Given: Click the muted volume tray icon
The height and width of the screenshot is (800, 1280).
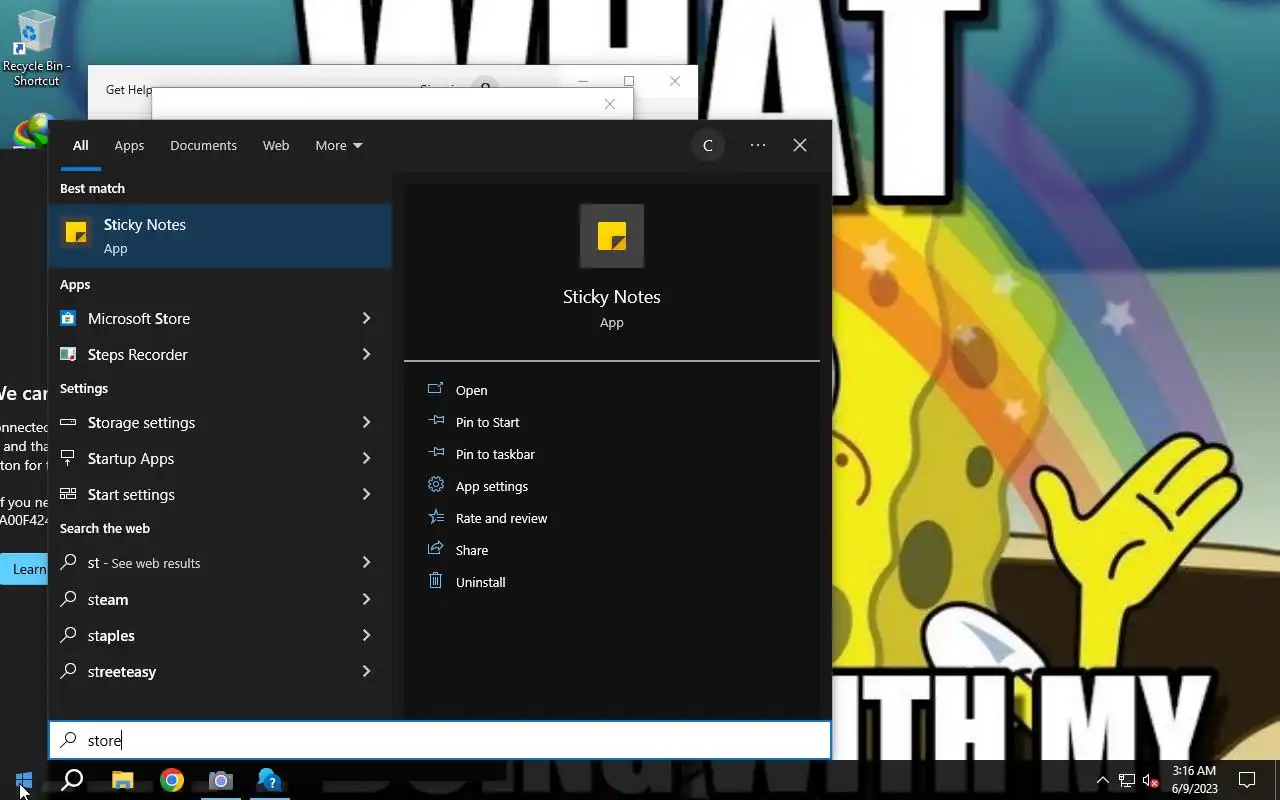Looking at the screenshot, I should [x=1151, y=780].
